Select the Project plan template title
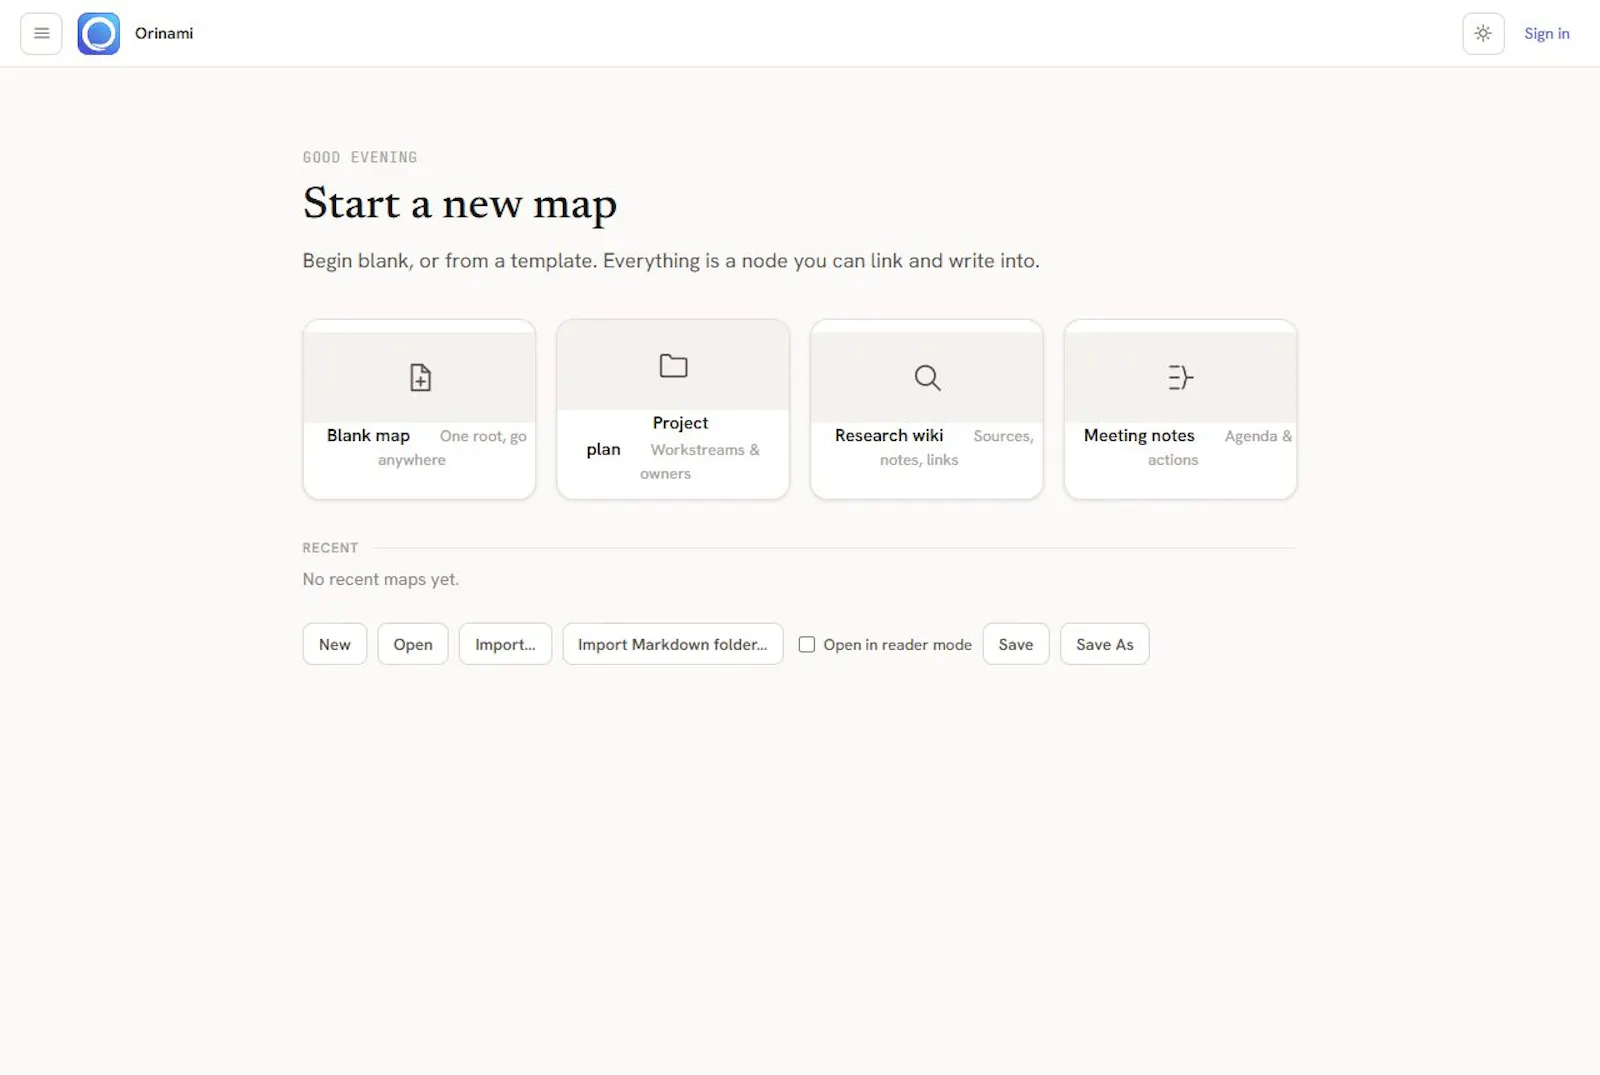 (646, 436)
